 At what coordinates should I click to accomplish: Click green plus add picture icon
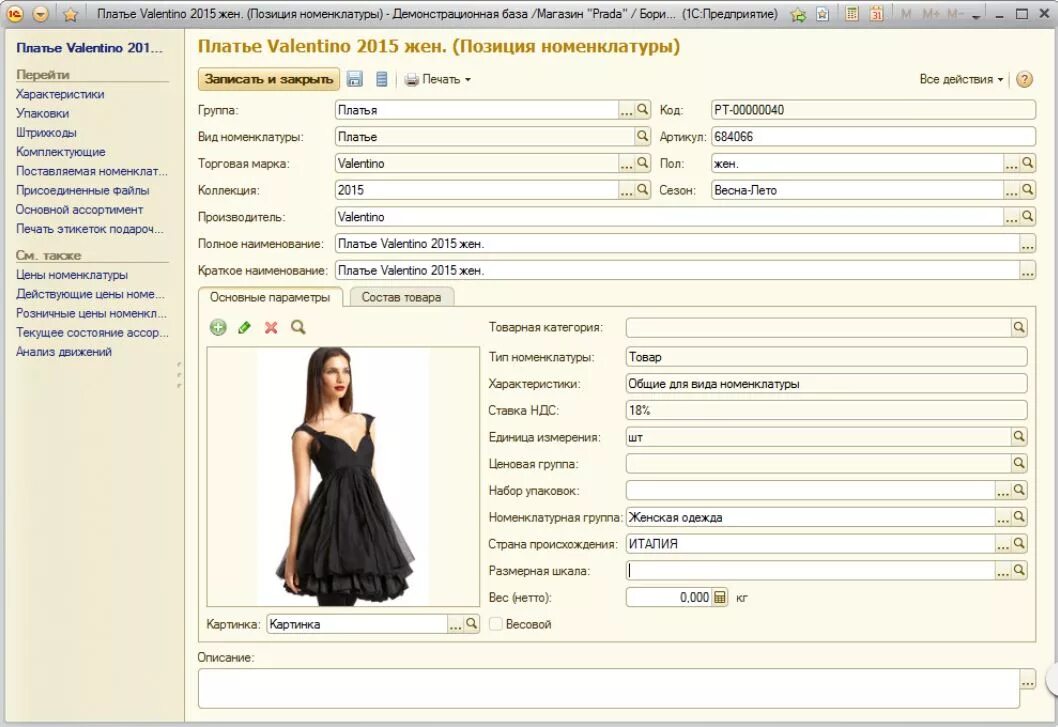pyautogui.click(x=218, y=327)
